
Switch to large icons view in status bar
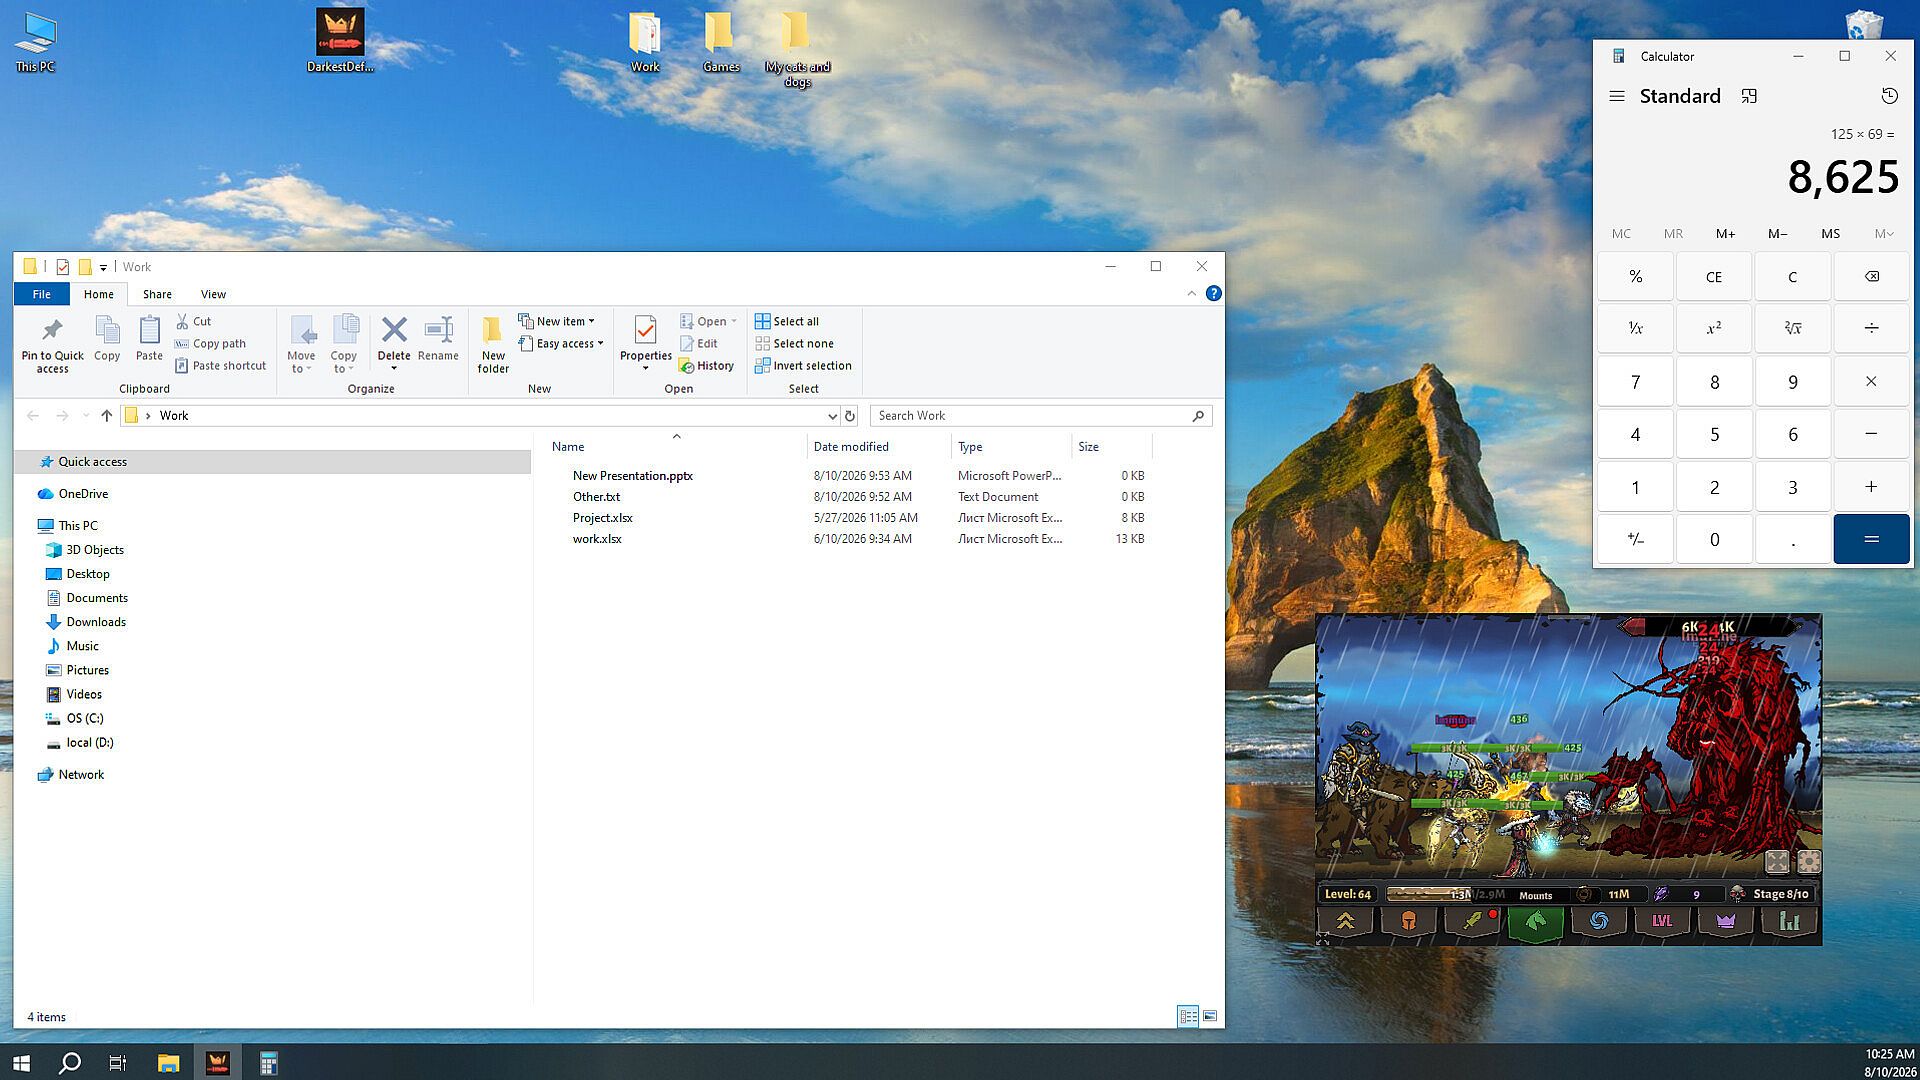click(1210, 1016)
